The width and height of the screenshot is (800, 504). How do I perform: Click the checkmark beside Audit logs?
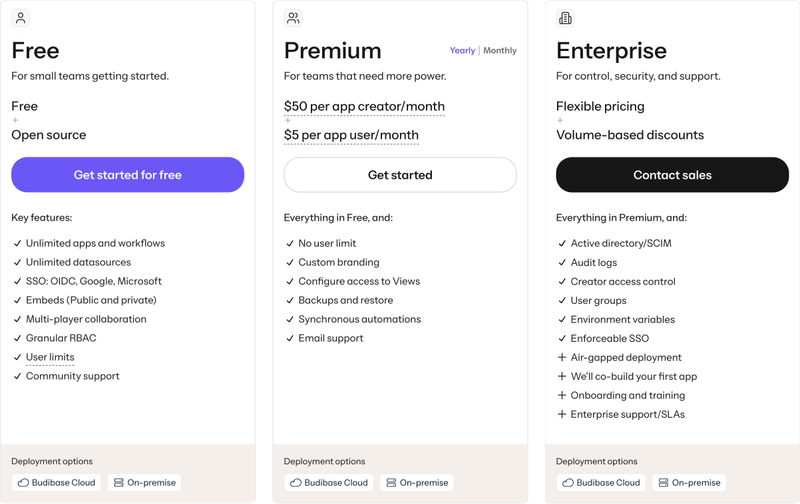tap(562, 262)
